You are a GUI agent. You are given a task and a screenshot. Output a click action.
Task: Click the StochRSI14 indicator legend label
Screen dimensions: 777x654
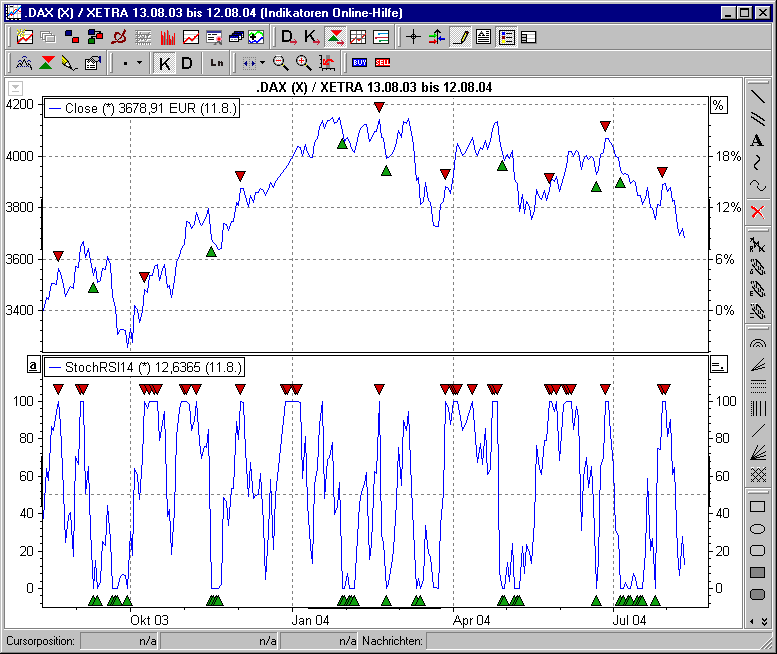(x=145, y=367)
